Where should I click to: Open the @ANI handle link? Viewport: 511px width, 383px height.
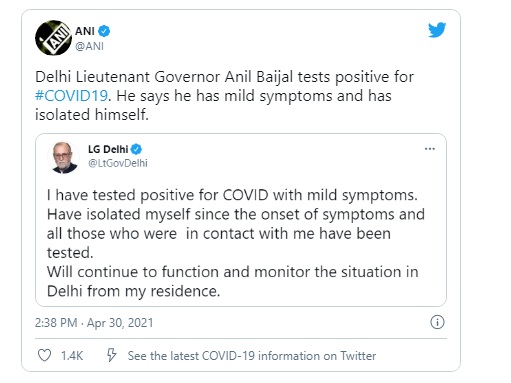click(89, 46)
